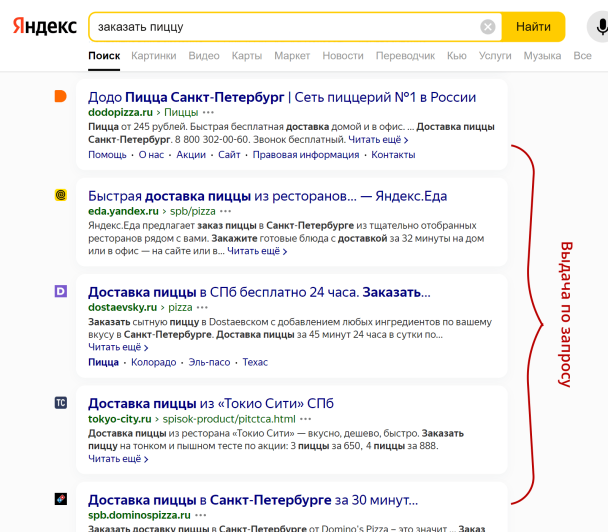Switch to the Картинки tab
The width and height of the screenshot is (608, 532).
[154, 56]
